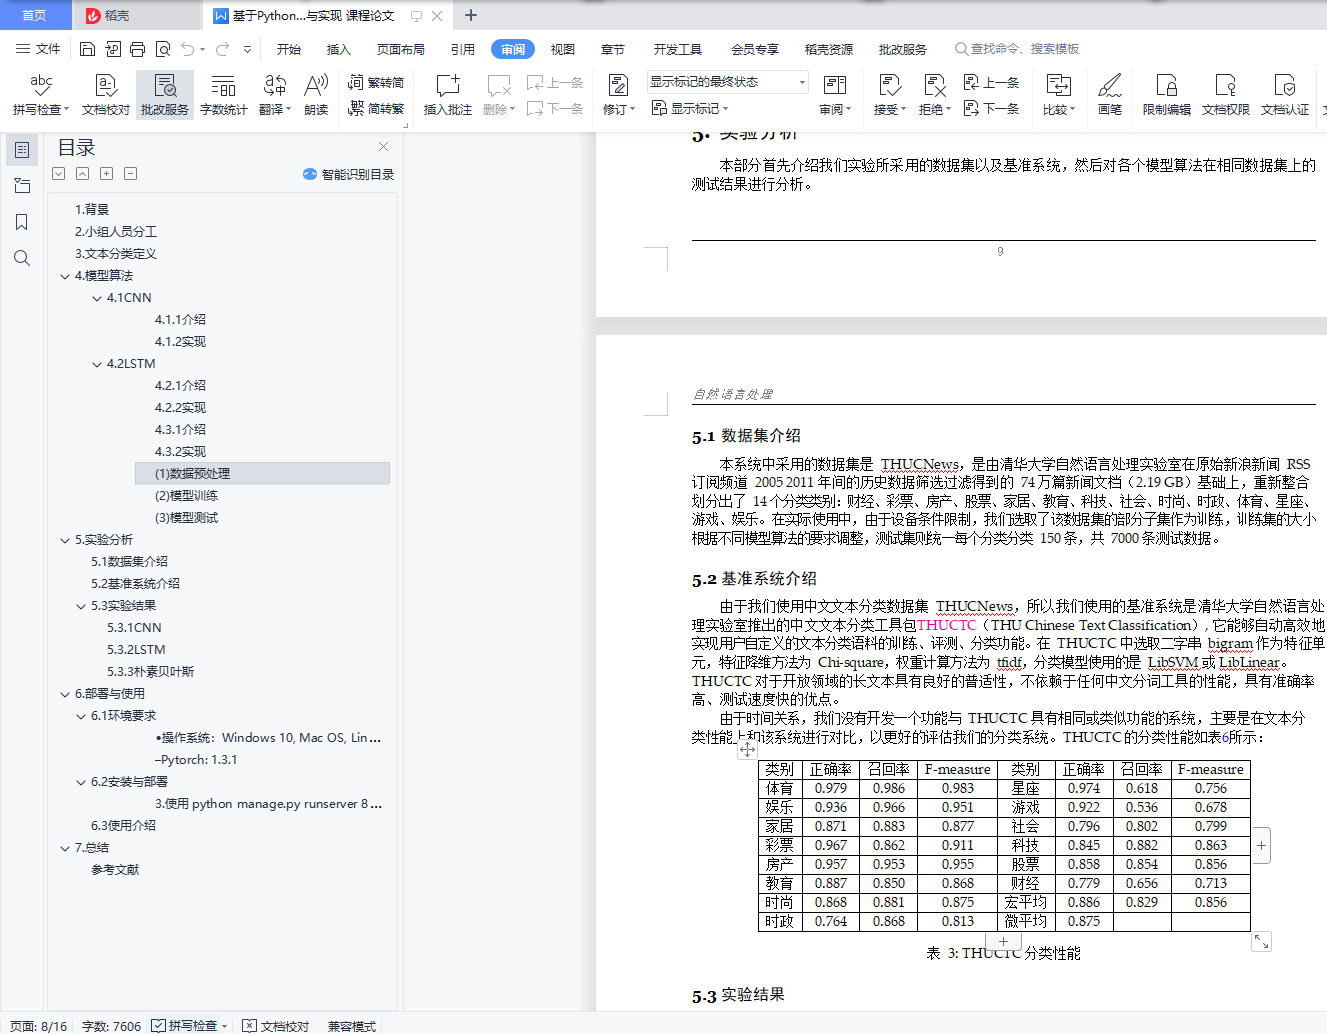Viewport: 1327px width, 1034px height.
Task: Click add-column plus button beside table
Action: coord(1261,846)
